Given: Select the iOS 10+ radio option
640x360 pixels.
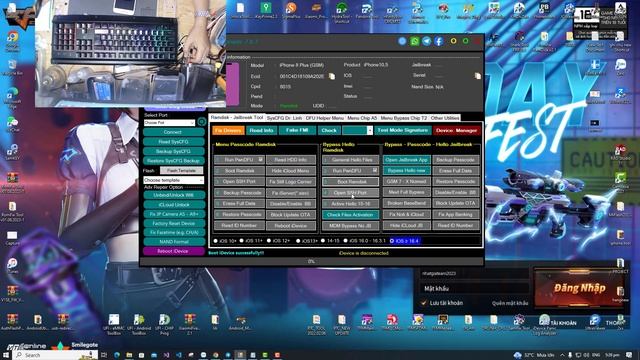Looking at the screenshot, I should coord(215,241).
